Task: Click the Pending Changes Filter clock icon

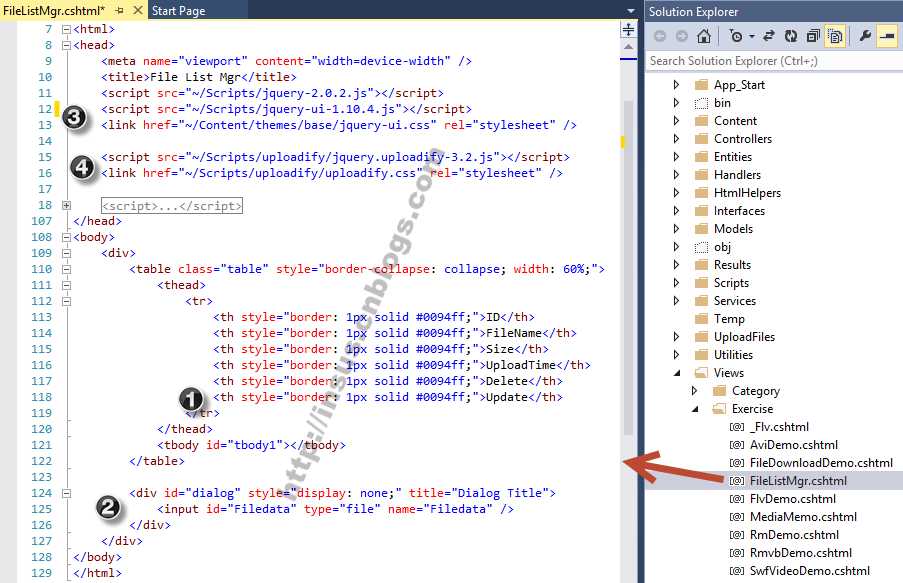Action: pyautogui.click(x=735, y=36)
